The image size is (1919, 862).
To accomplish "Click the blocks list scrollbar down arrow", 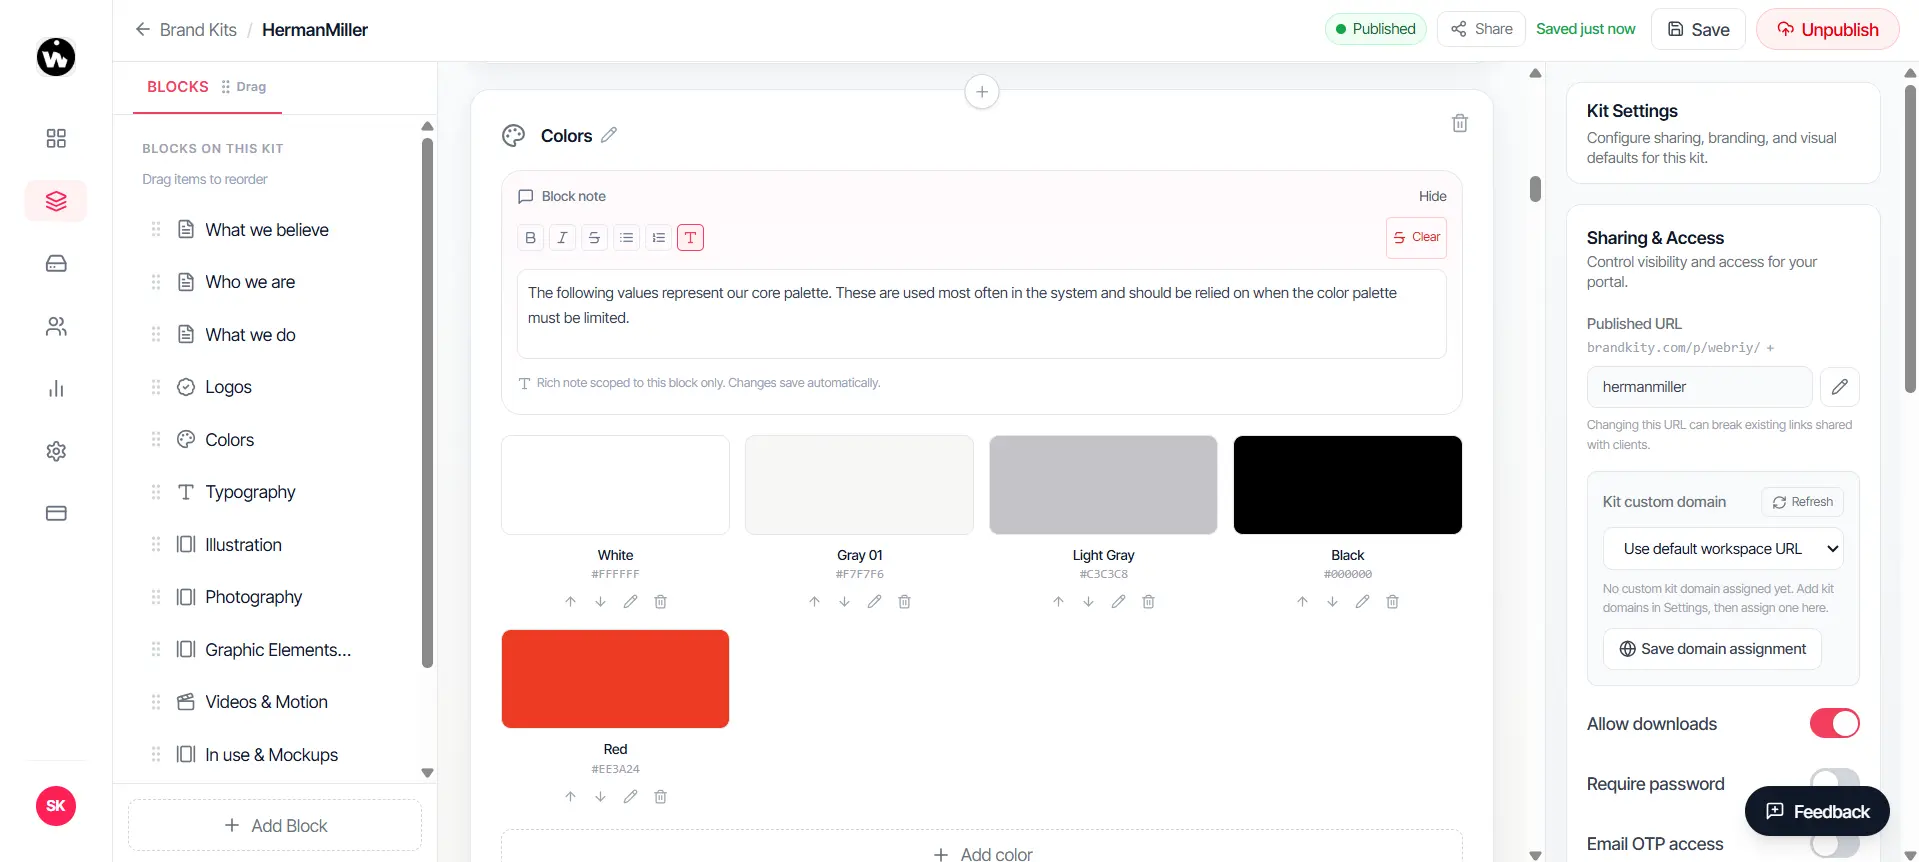I will pyautogui.click(x=427, y=773).
